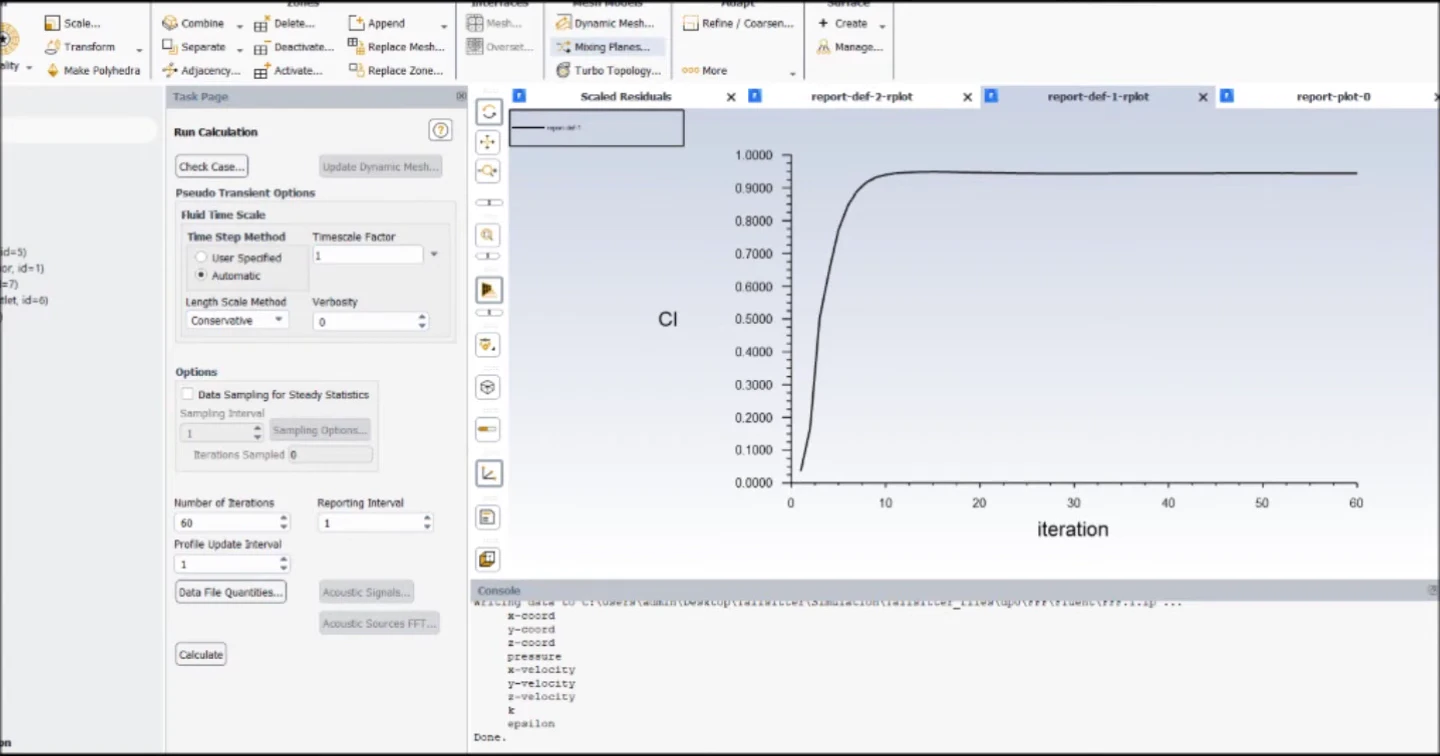Click the Number of Iterations stepper arrows
1440x756 pixels.
click(x=284, y=523)
